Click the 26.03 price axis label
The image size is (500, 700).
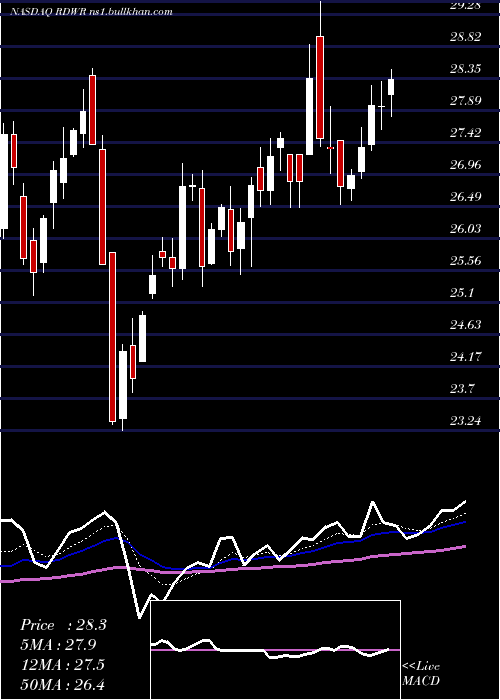pyautogui.click(x=465, y=229)
